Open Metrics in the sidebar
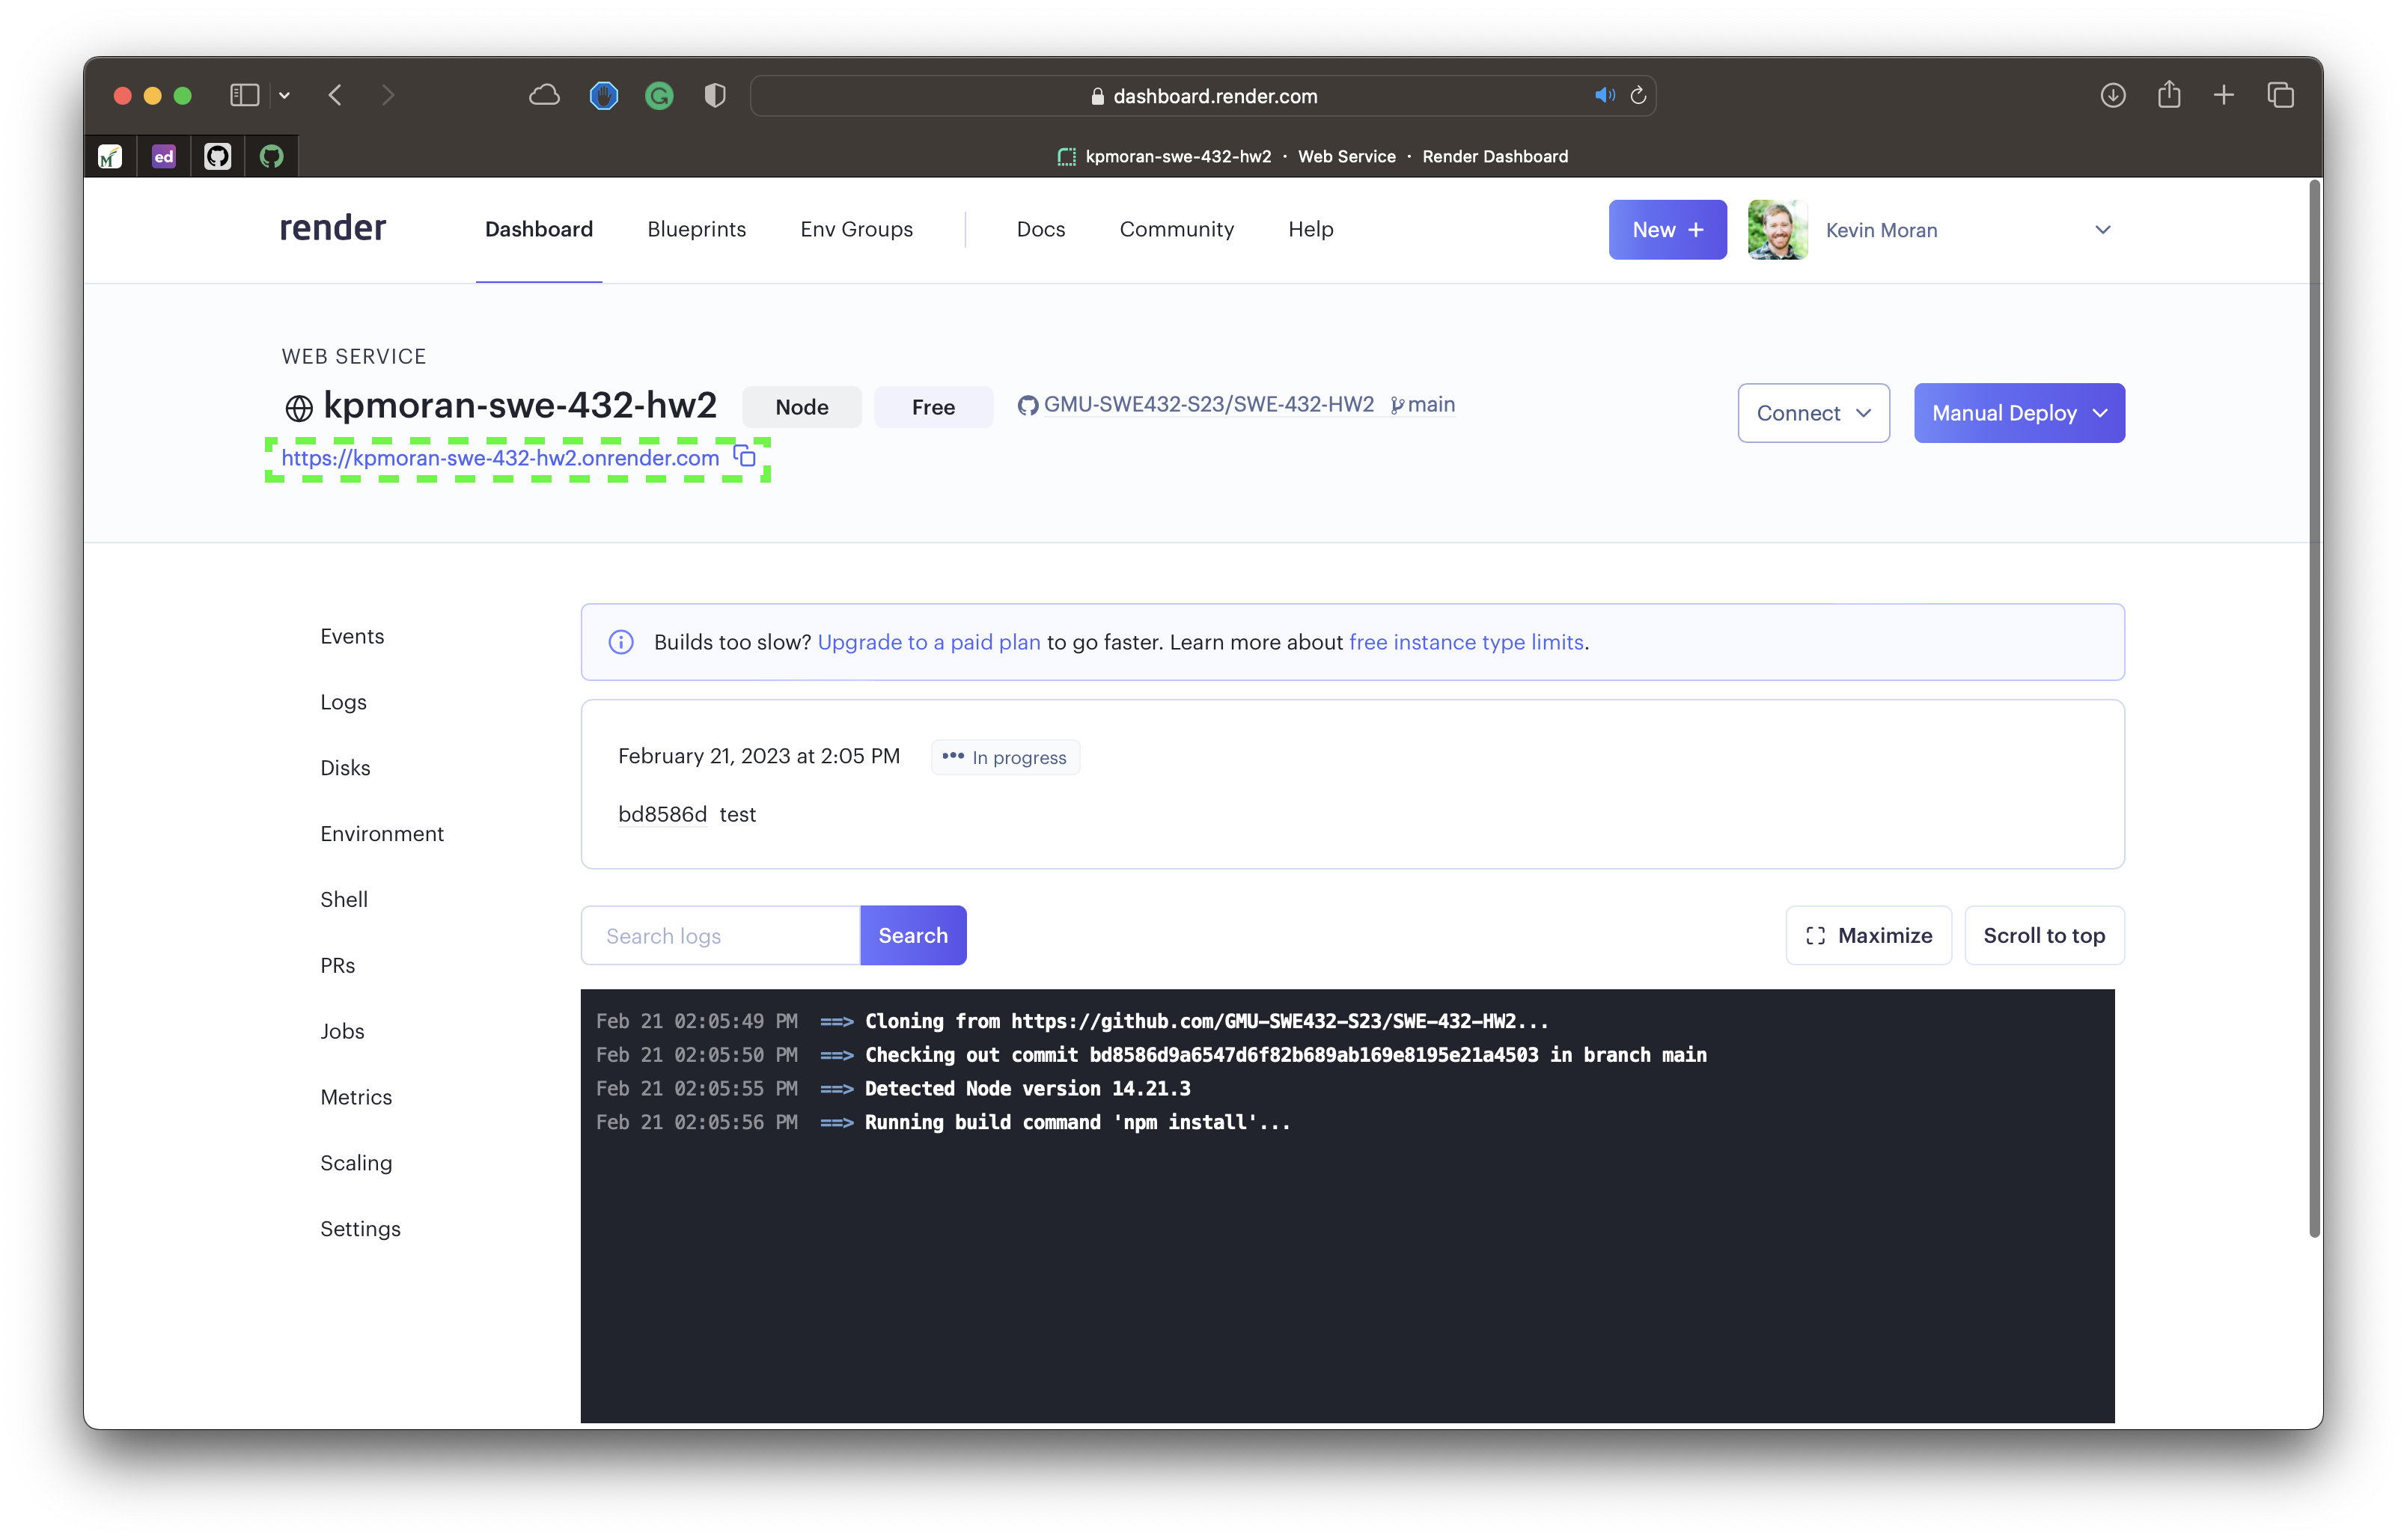 coord(356,1097)
